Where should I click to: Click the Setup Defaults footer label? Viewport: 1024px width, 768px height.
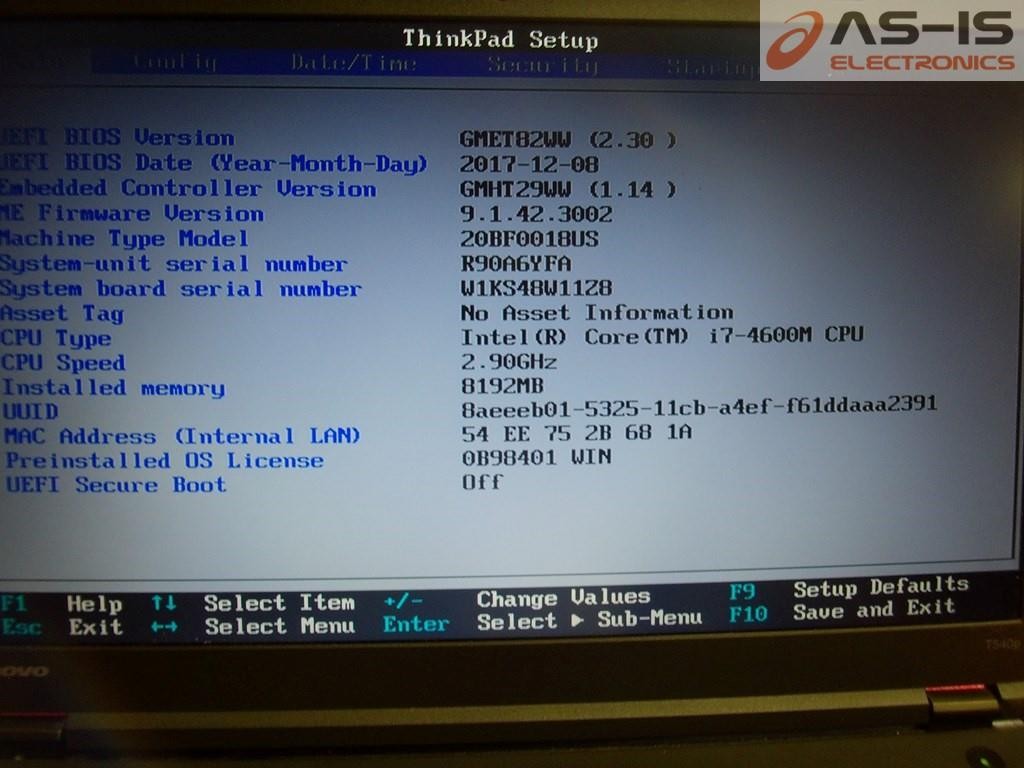(x=881, y=587)
